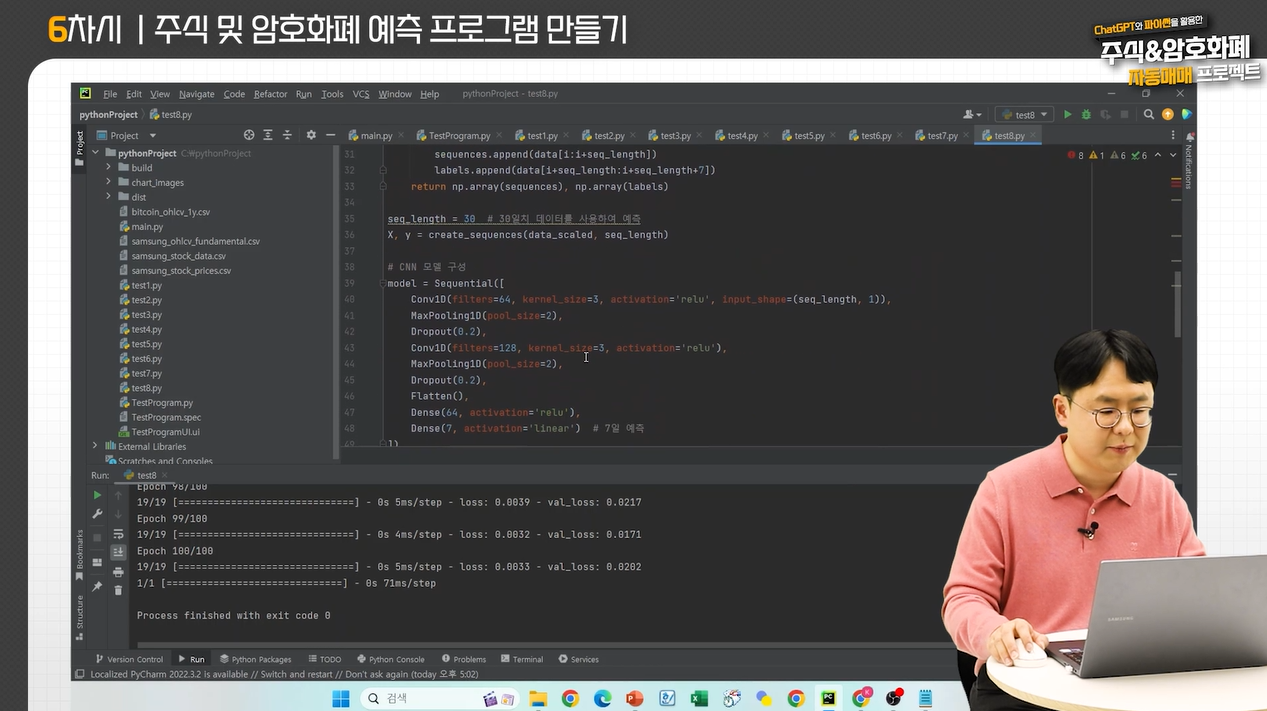Switch to the test5.py editor tab
The height and width of the screenshot is (711, 1267).
click(x=808, y=135)
